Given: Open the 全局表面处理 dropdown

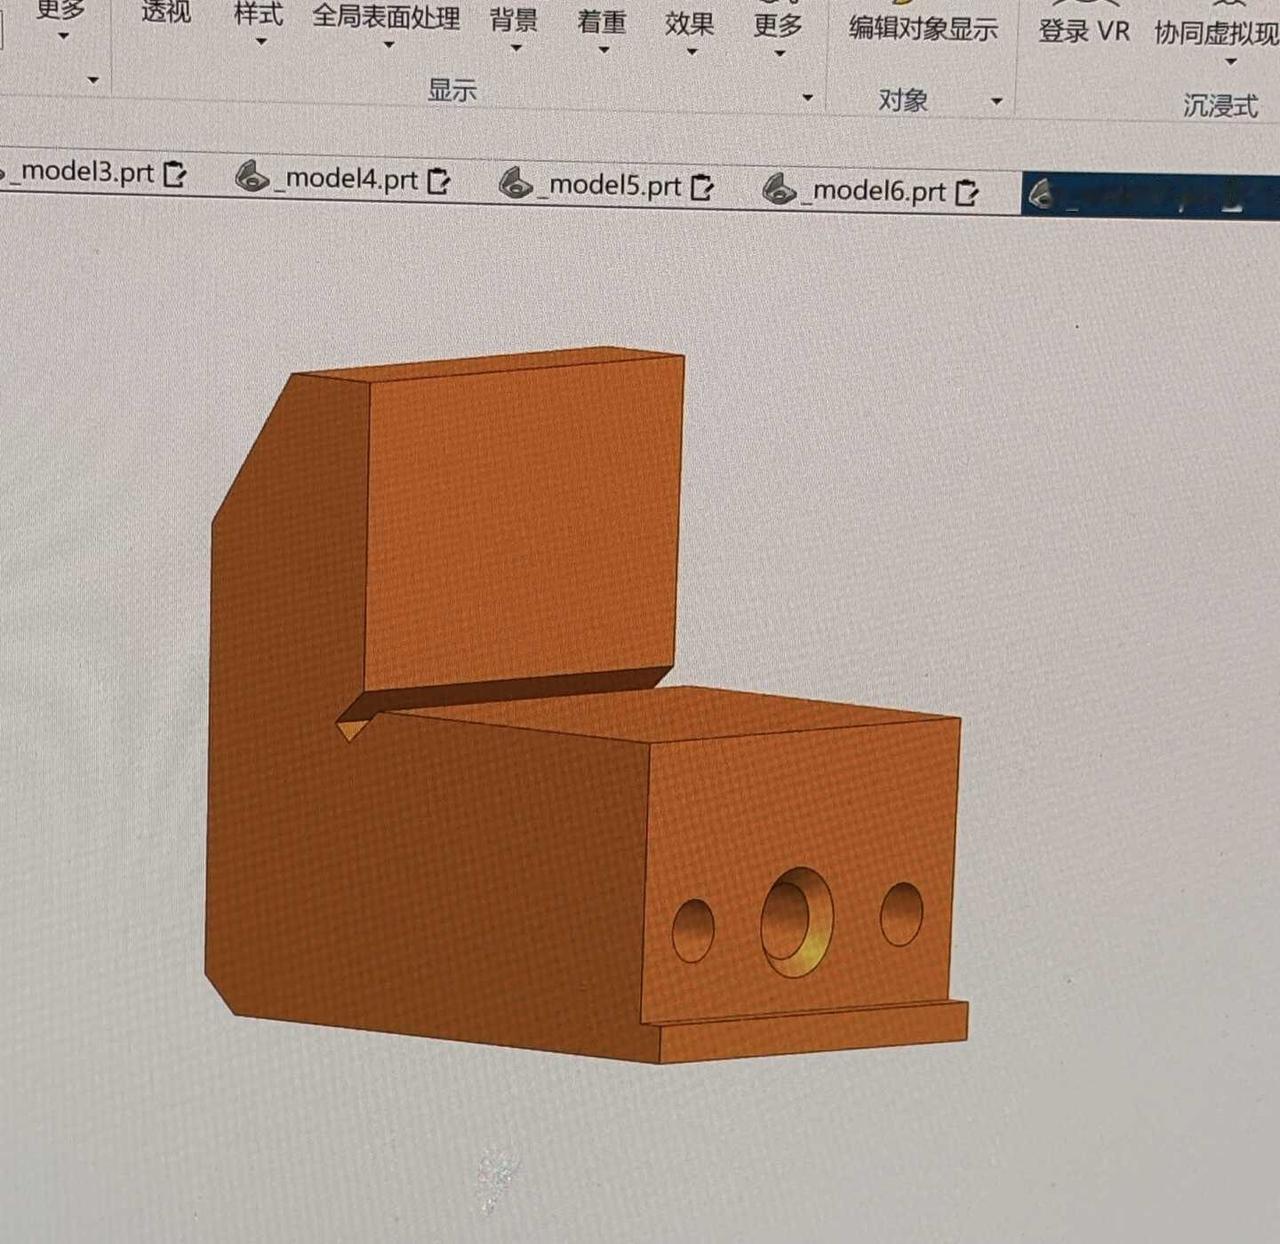Looking at the screenshot, I should [386, 25].
